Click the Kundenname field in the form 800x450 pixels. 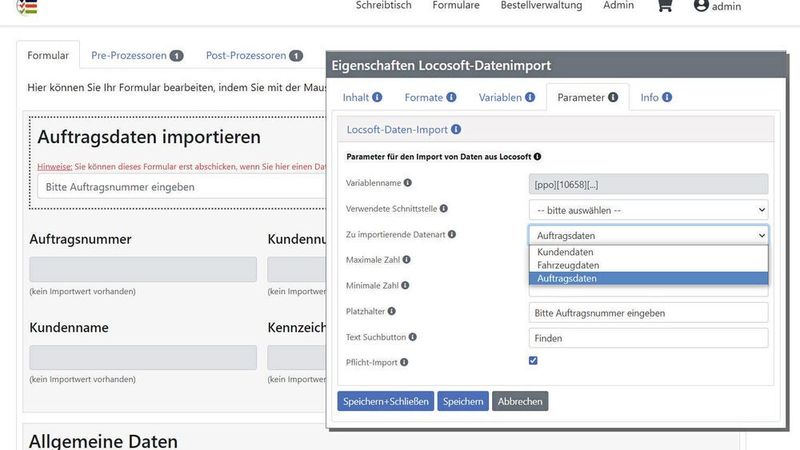pyautogui.click(x=143, y=357)
